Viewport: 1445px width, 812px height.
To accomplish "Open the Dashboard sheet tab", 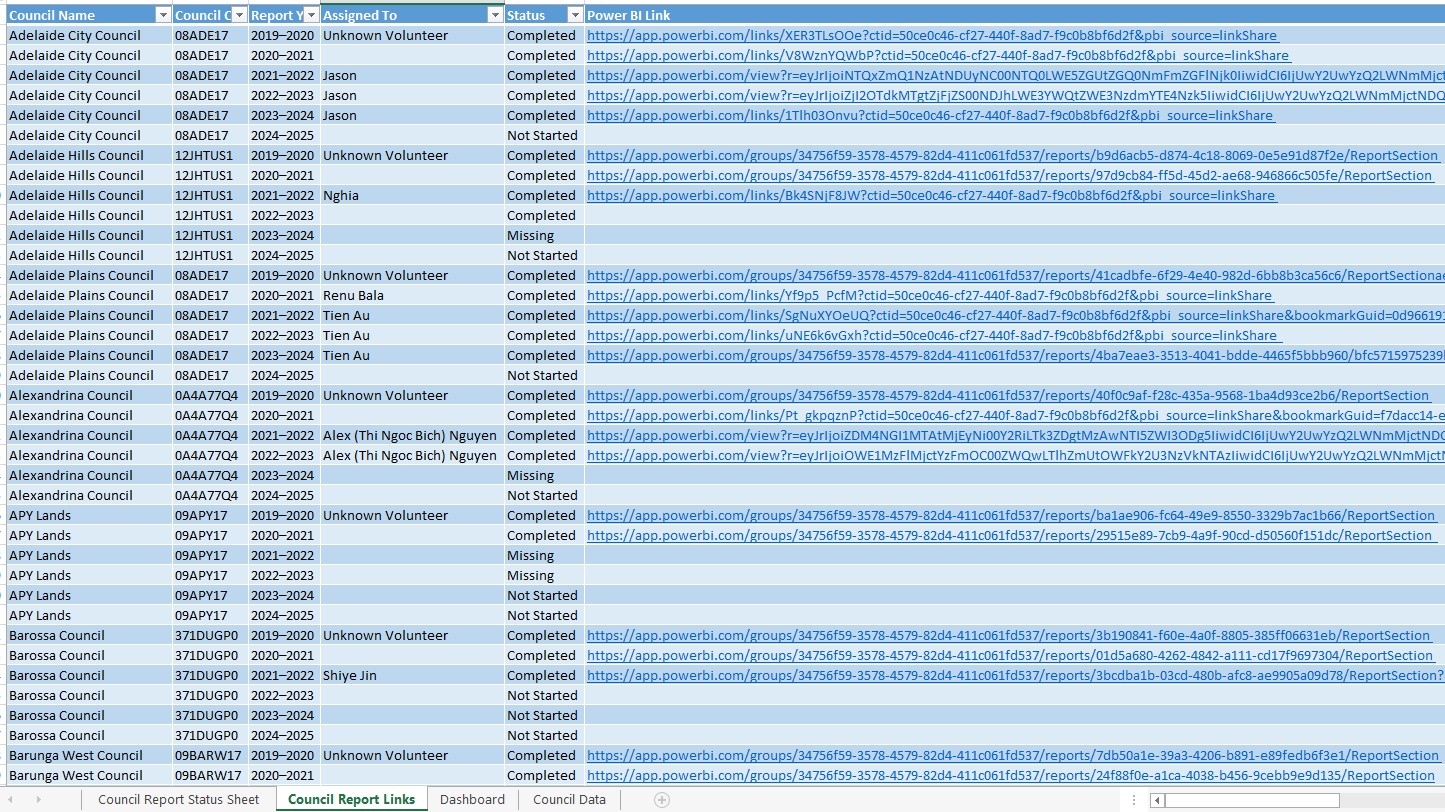I will coord(472,800).
